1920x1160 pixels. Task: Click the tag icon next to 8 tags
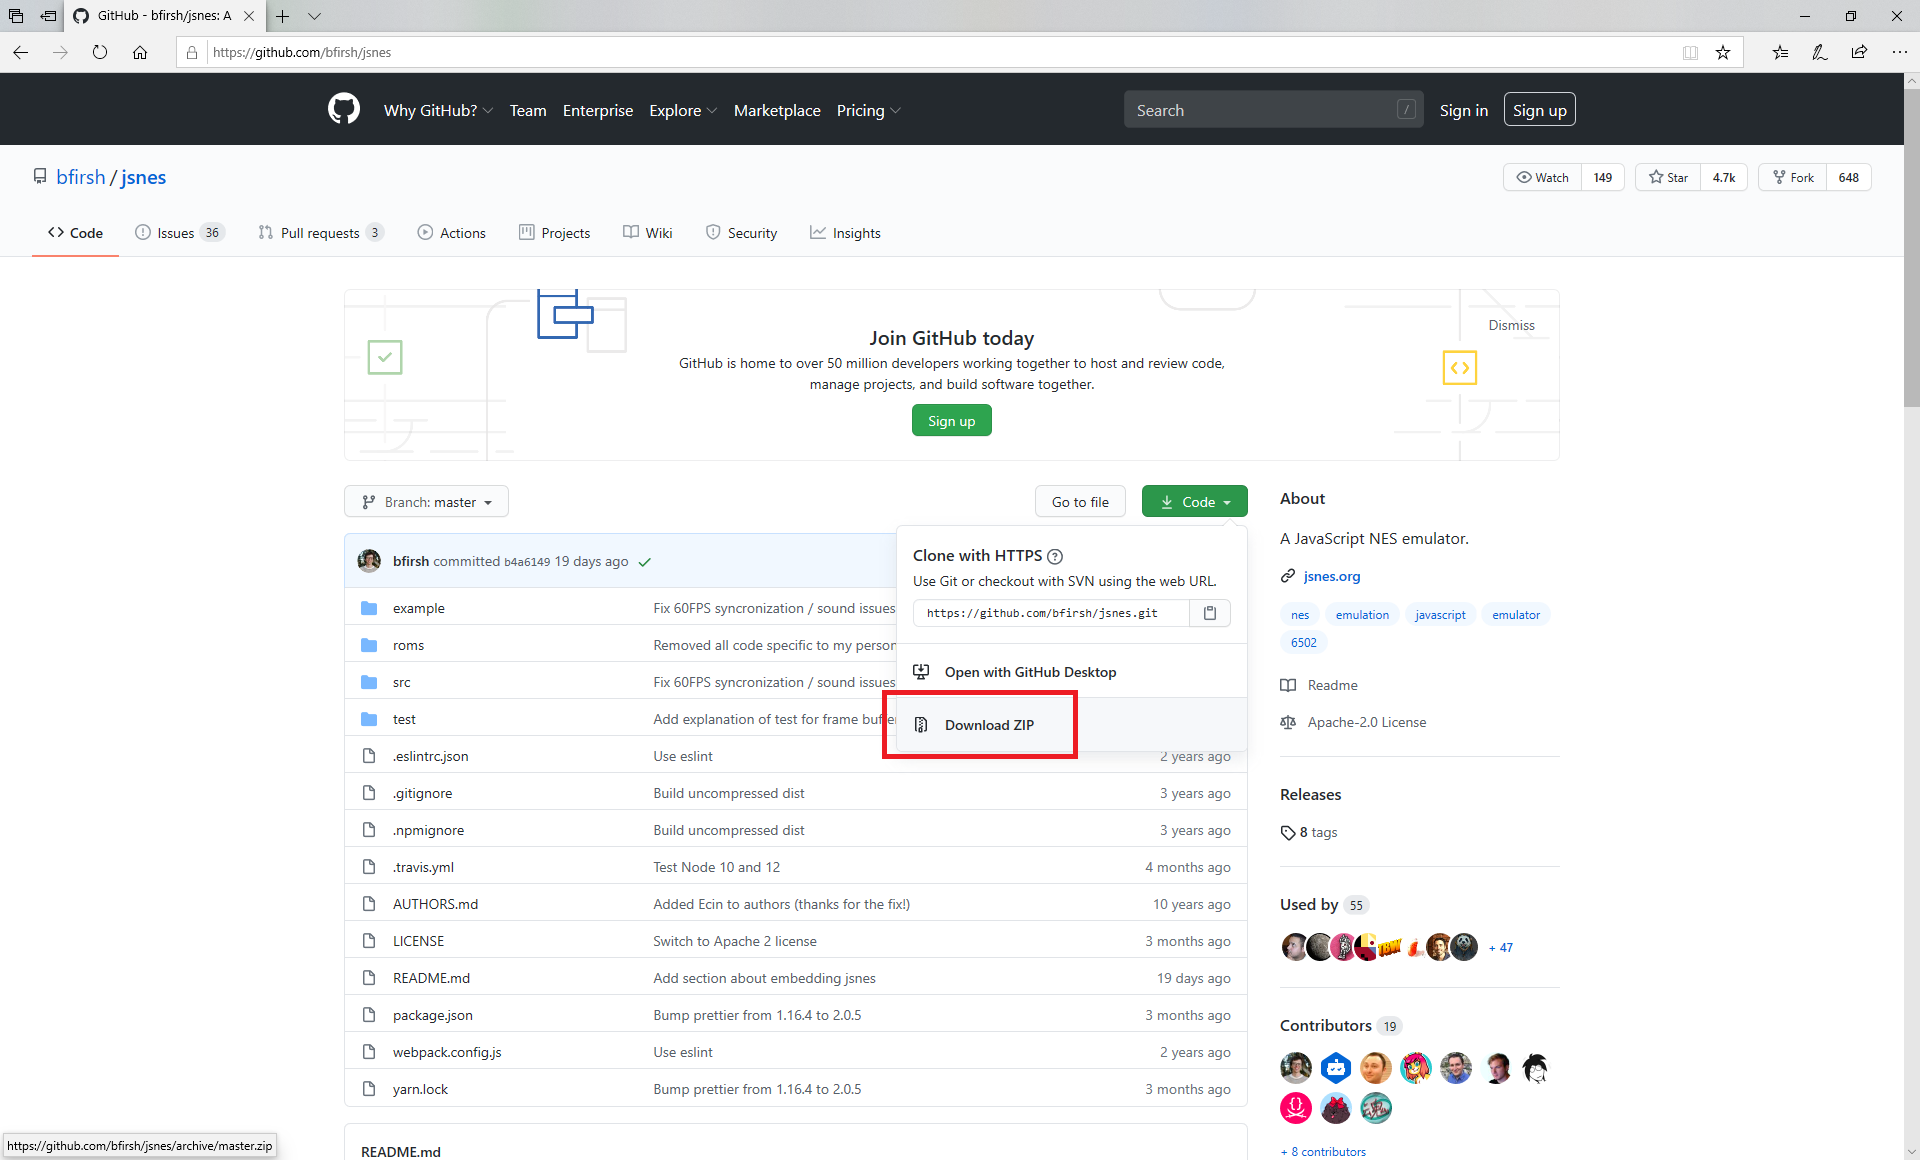(1288, 833)
